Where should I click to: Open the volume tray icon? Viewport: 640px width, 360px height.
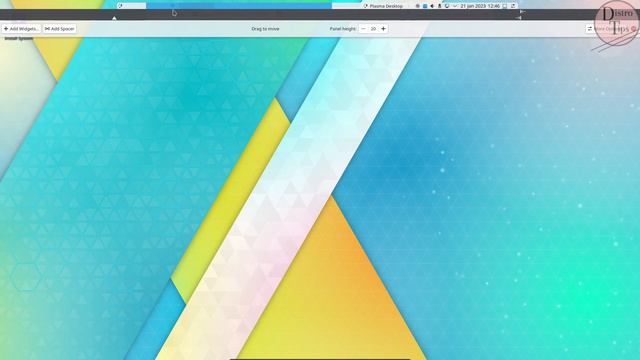[432, 6]
